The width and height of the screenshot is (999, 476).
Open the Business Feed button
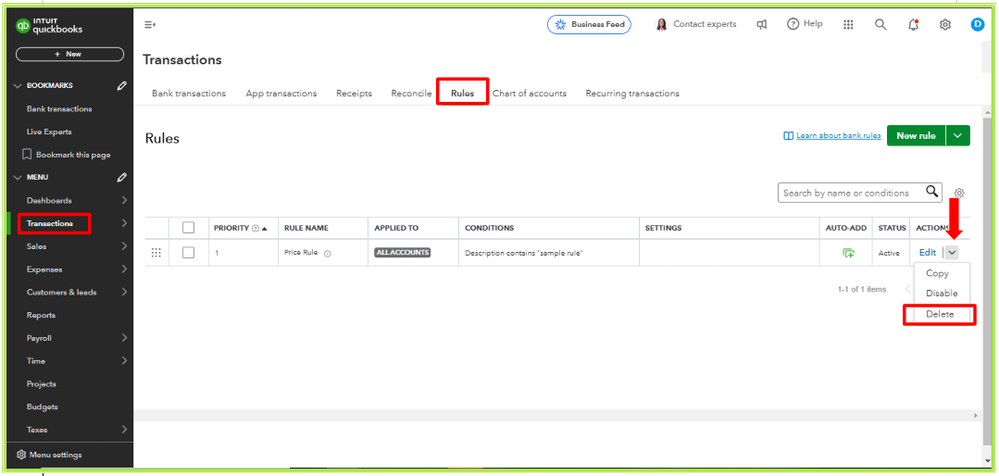(x=589, y=25)
